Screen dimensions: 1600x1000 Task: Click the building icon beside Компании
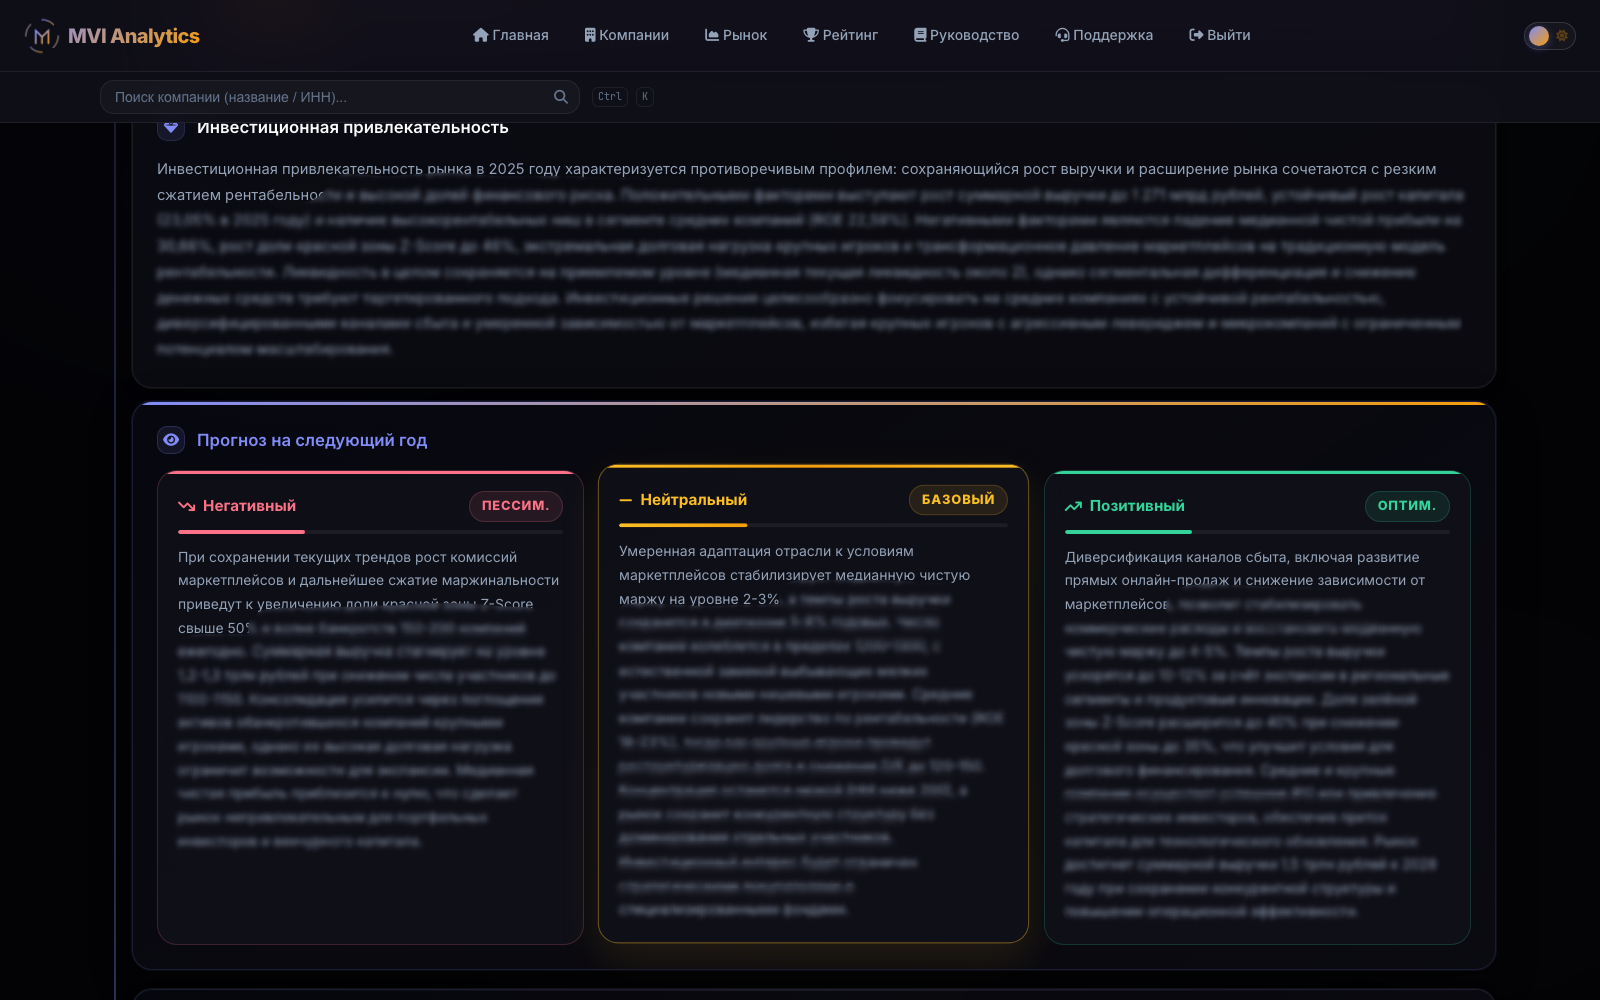pos(590,35)
